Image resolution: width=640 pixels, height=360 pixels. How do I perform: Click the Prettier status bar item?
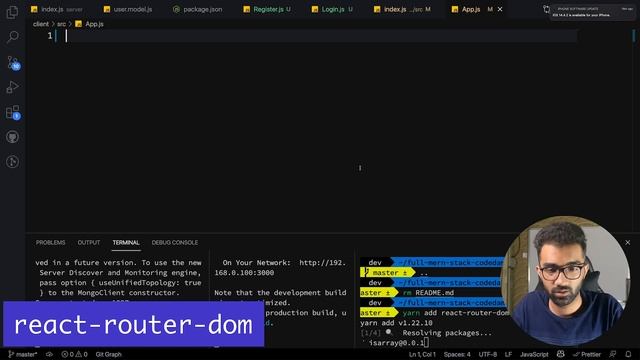(587, 354)
